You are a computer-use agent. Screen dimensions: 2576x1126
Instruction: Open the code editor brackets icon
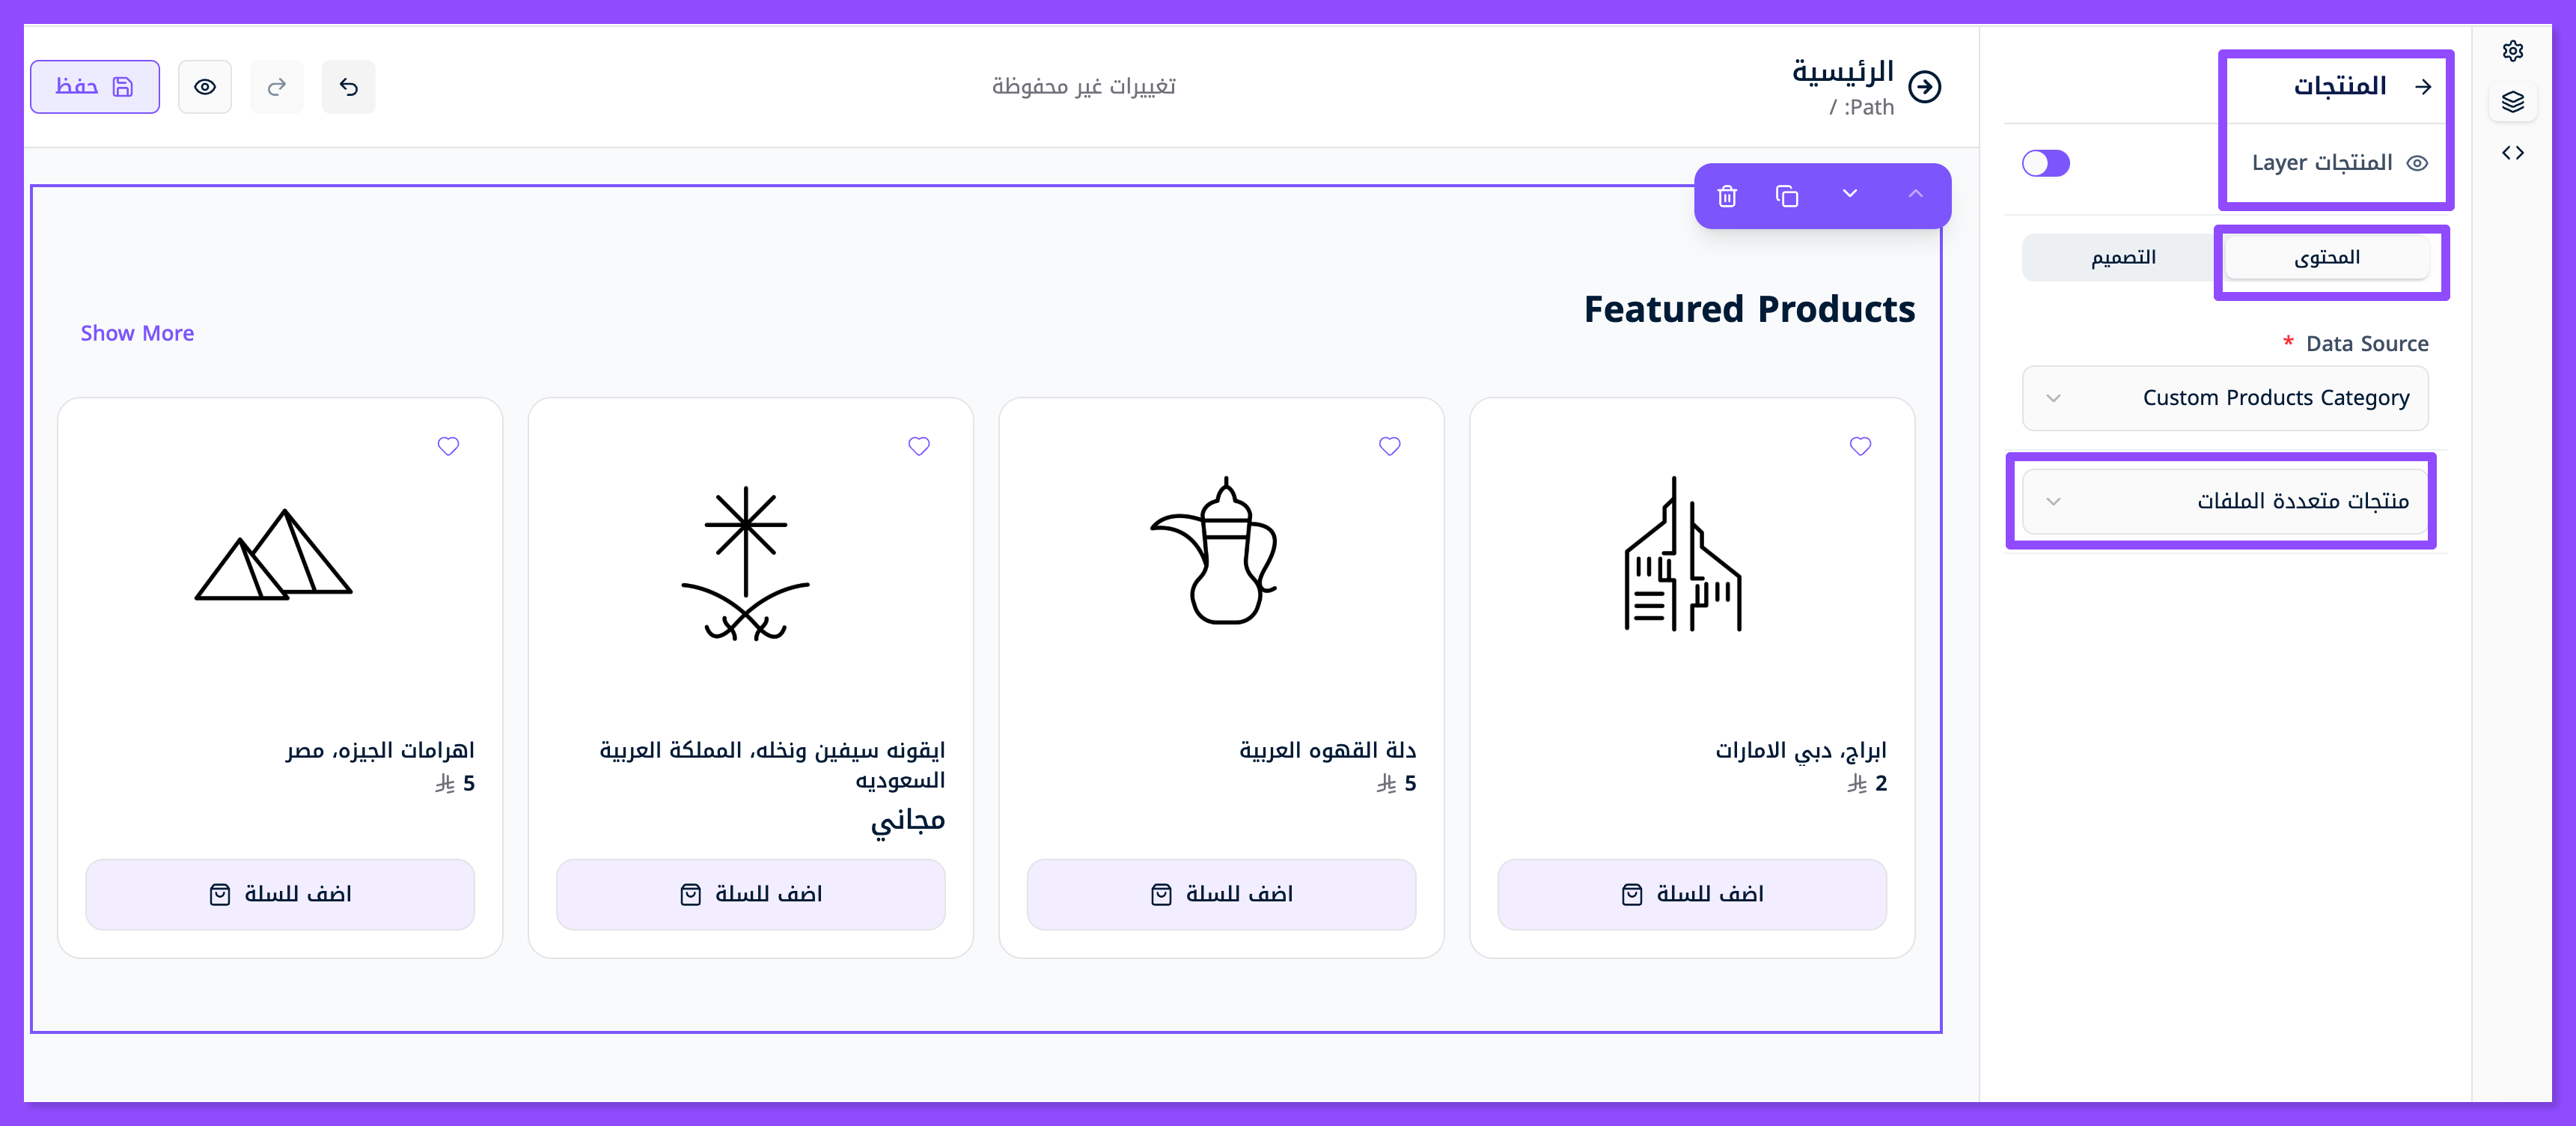pos(2512,153)
